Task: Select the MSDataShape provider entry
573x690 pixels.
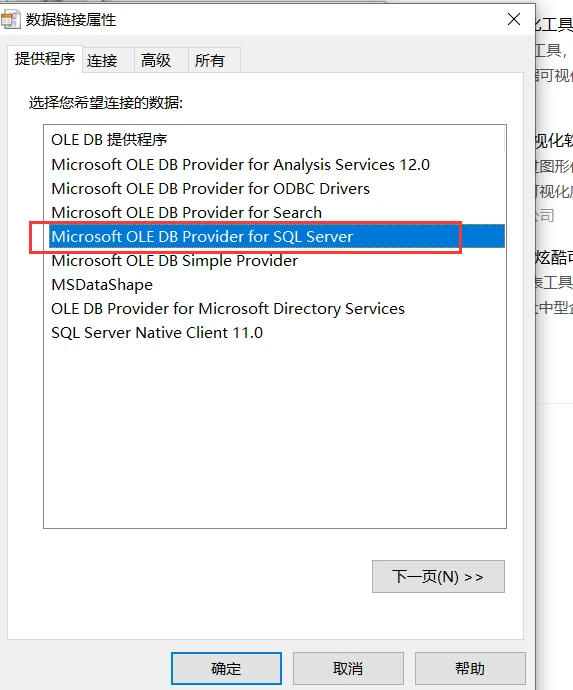Action: (102, 285)
